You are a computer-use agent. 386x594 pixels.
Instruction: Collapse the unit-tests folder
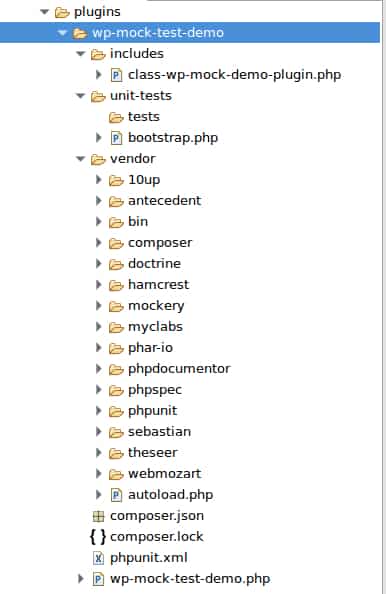[x=80, y=96]
